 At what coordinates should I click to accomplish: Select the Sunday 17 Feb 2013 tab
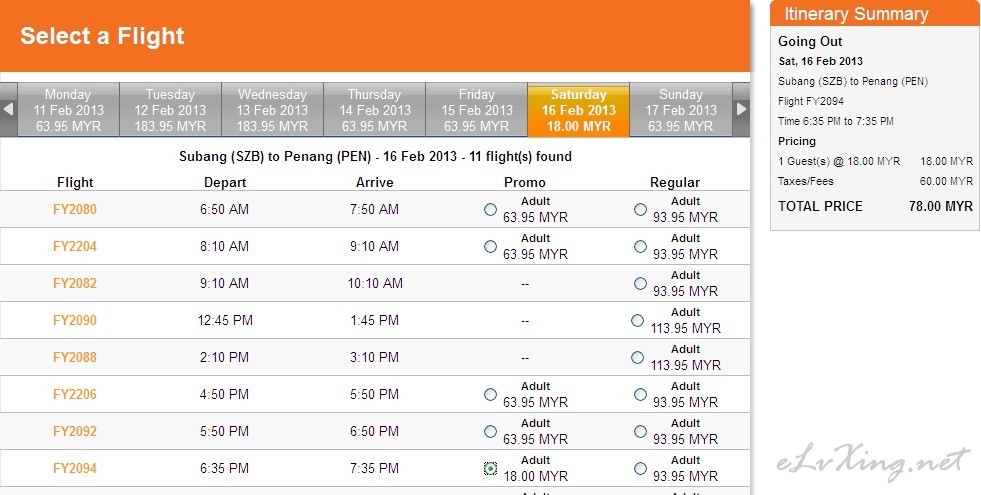click(x=681, y=110)
